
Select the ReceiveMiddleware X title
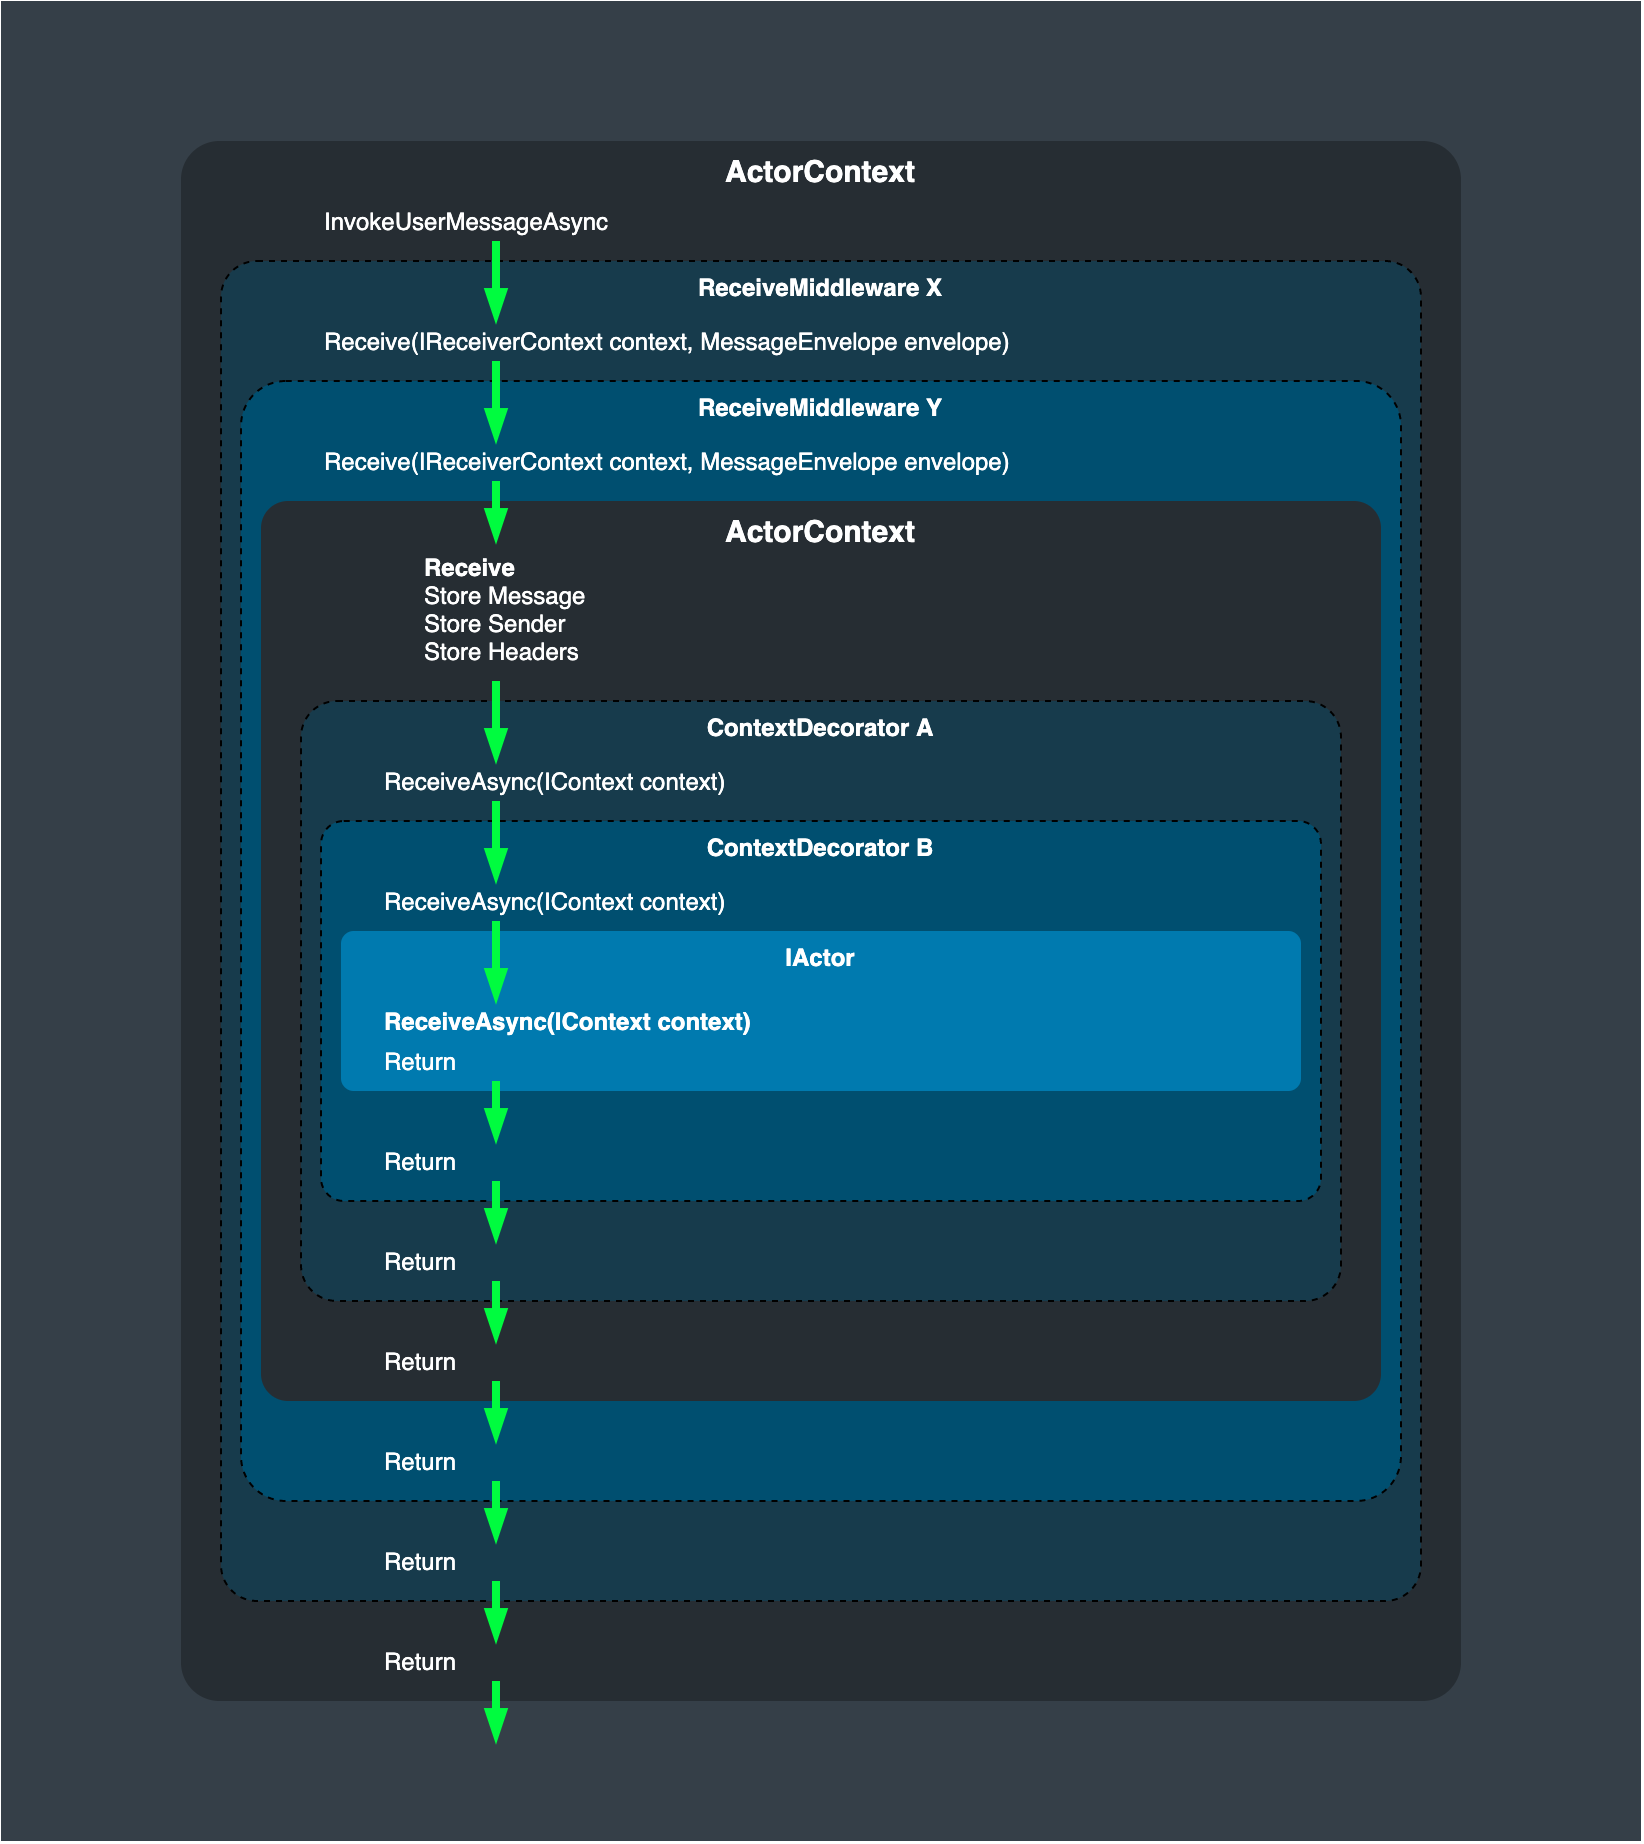coord(820,288)
